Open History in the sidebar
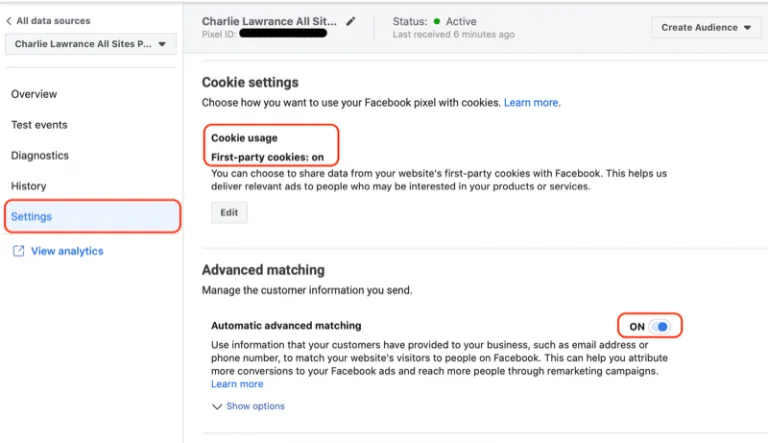The width and height of the screenshot is (768, 443). (x=29, y=186)
